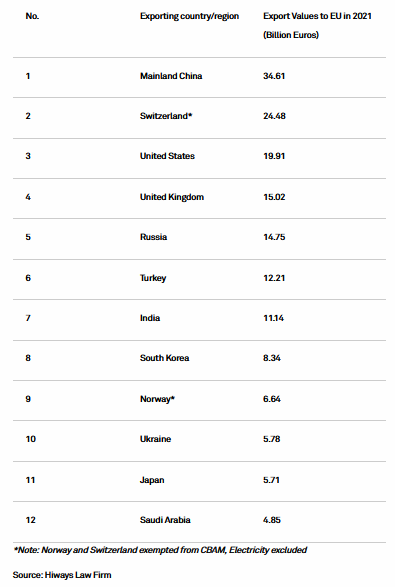Select the 'Ukraine' country cell

point(155,439)
